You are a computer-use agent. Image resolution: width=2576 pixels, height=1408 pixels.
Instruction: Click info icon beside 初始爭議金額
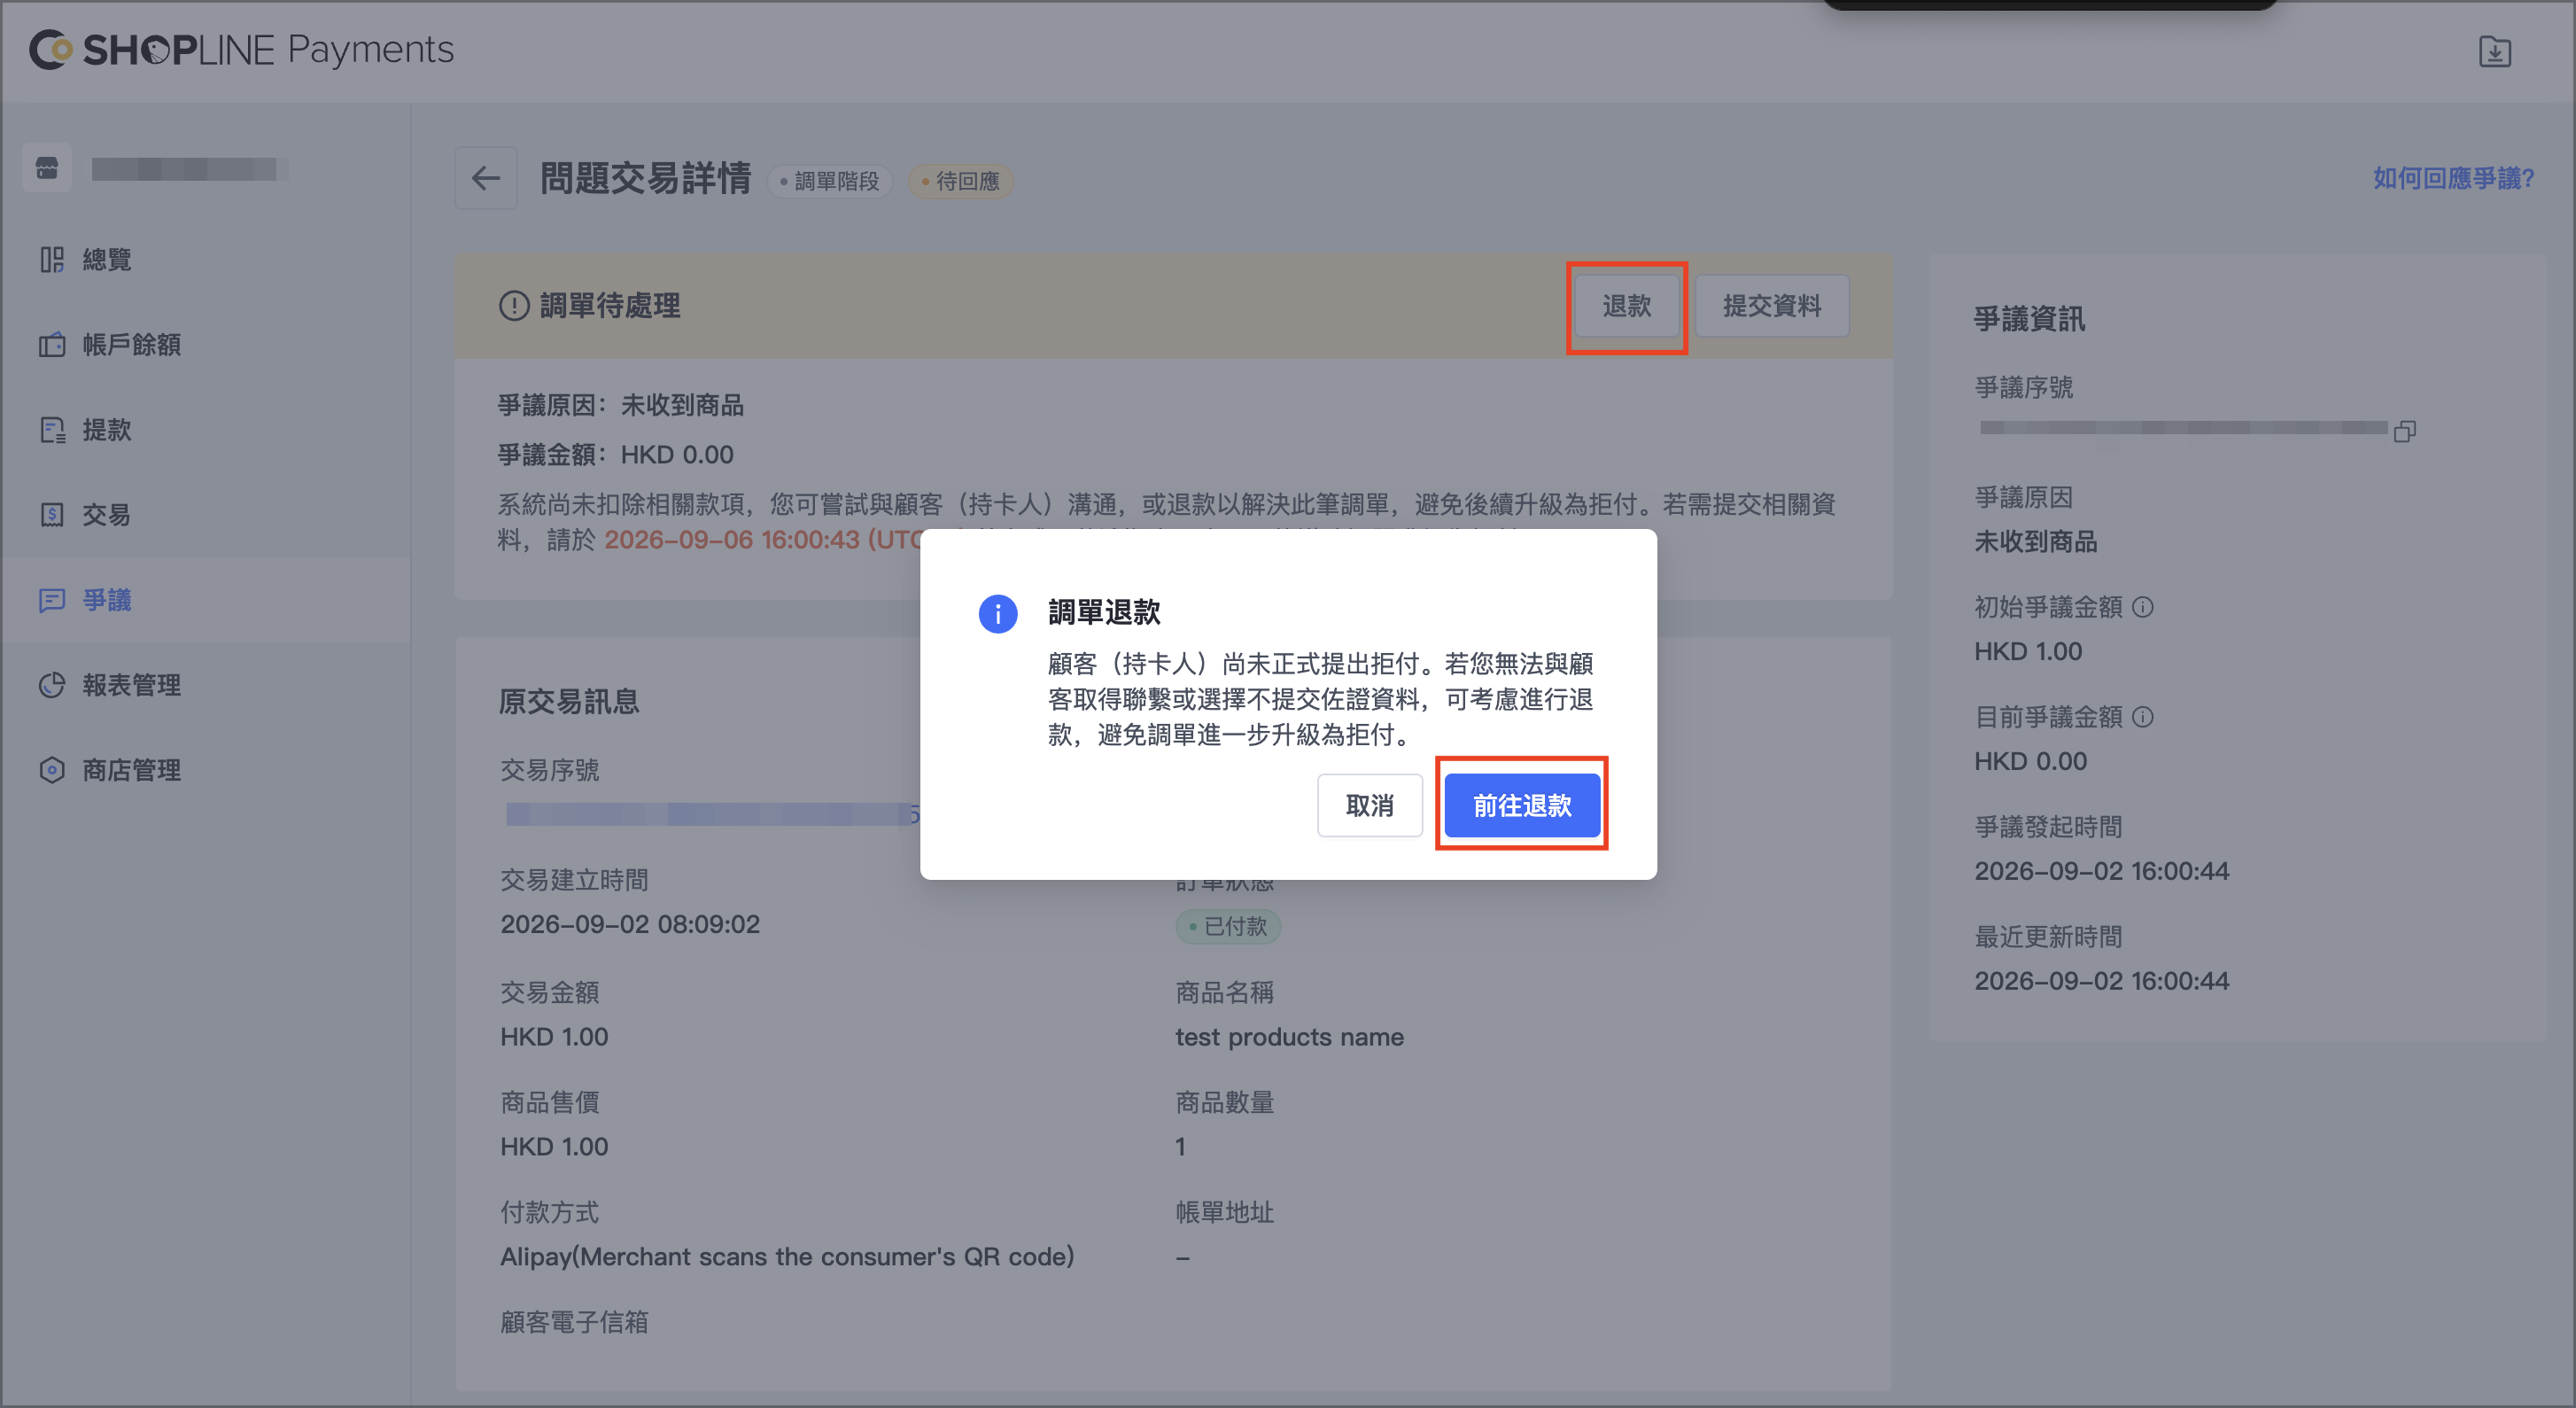(2143, 607)
